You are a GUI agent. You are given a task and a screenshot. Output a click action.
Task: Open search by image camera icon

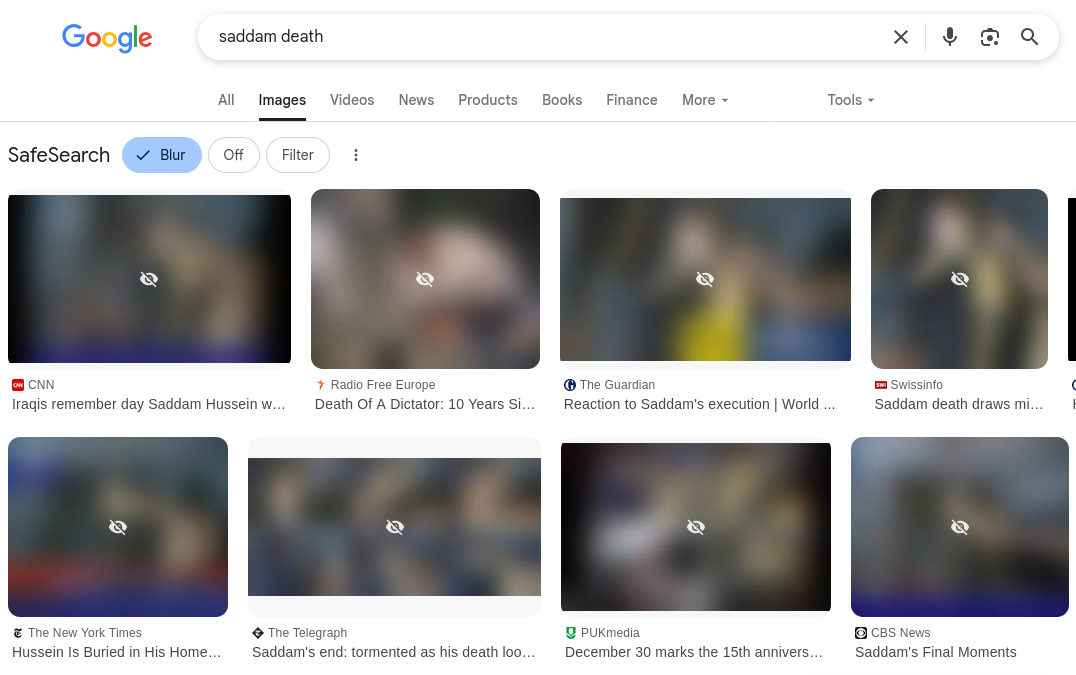[x=990, y=37]
